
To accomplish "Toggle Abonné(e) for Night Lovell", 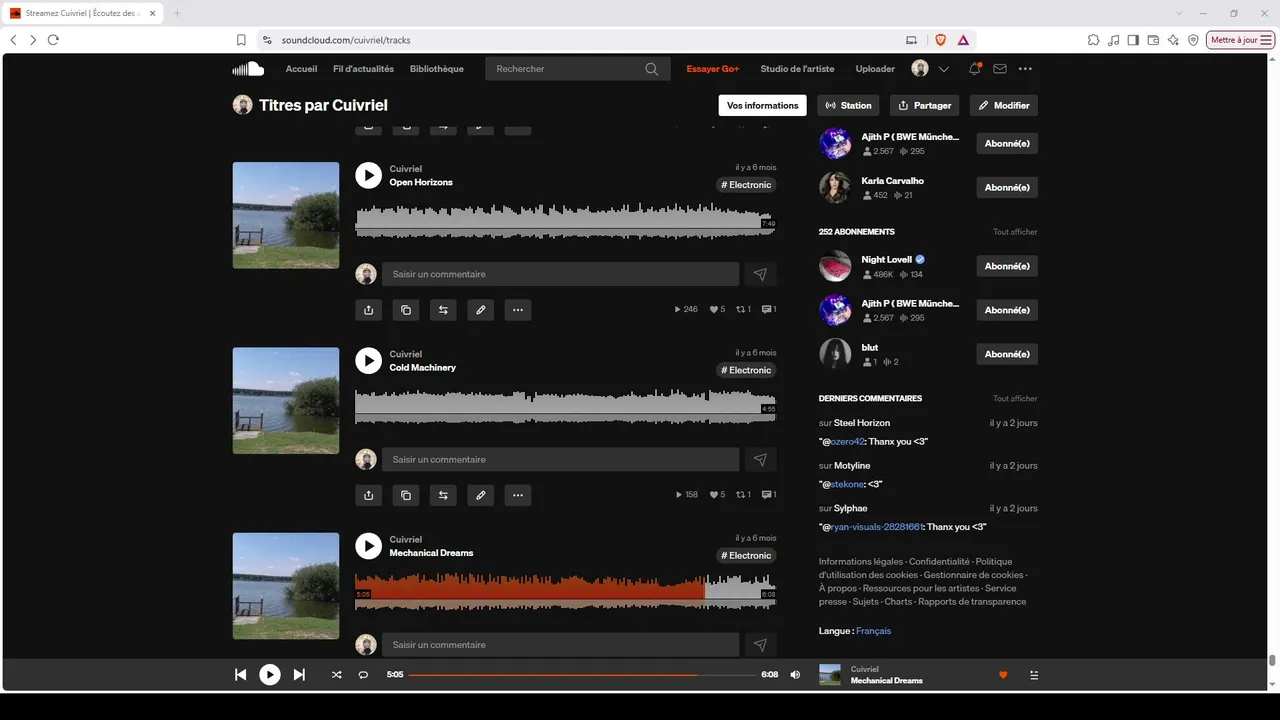I will pos(1007,266).
